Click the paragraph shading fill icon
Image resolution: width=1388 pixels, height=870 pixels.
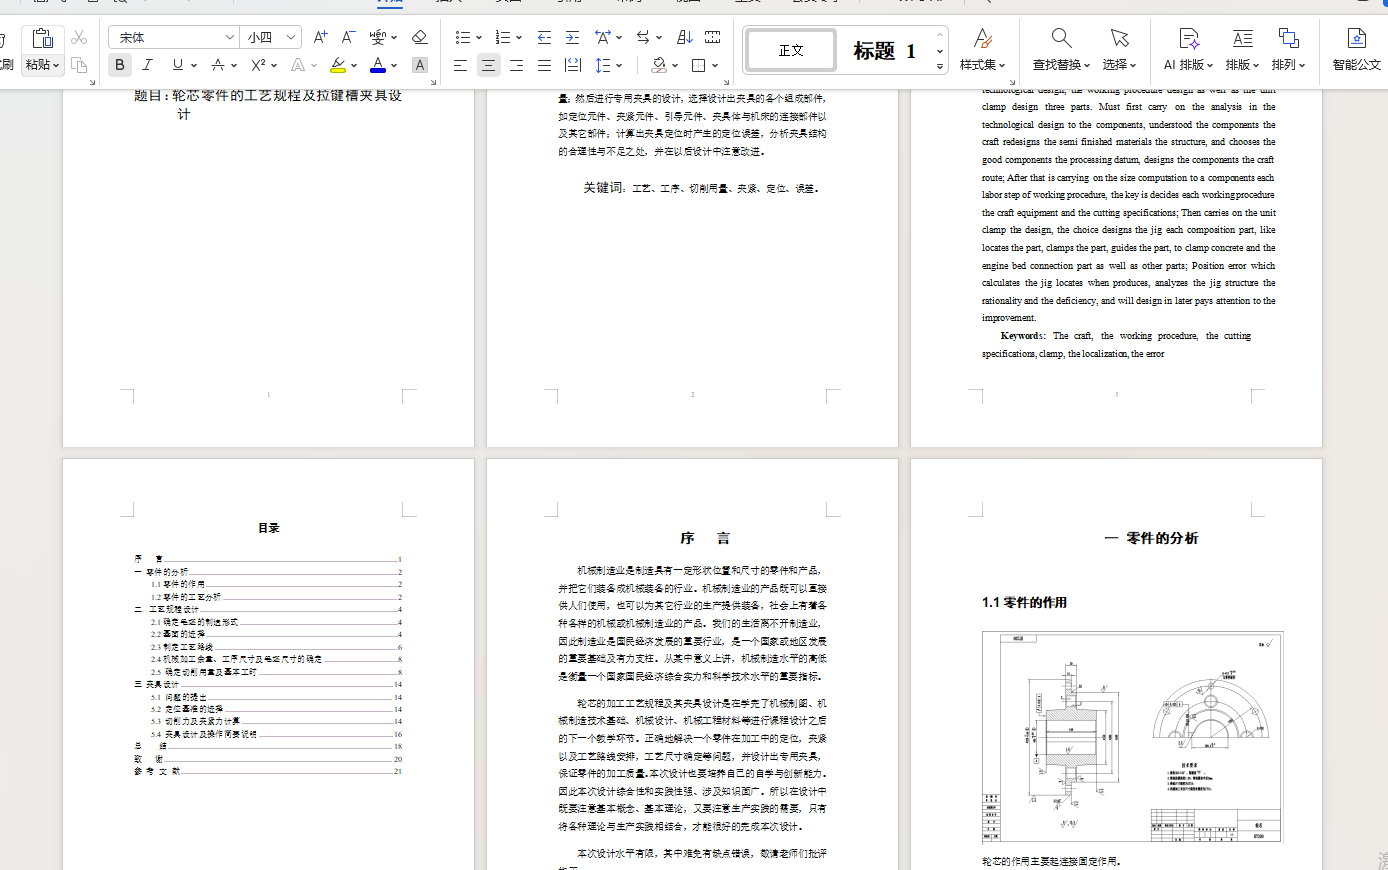click(659, 65)
